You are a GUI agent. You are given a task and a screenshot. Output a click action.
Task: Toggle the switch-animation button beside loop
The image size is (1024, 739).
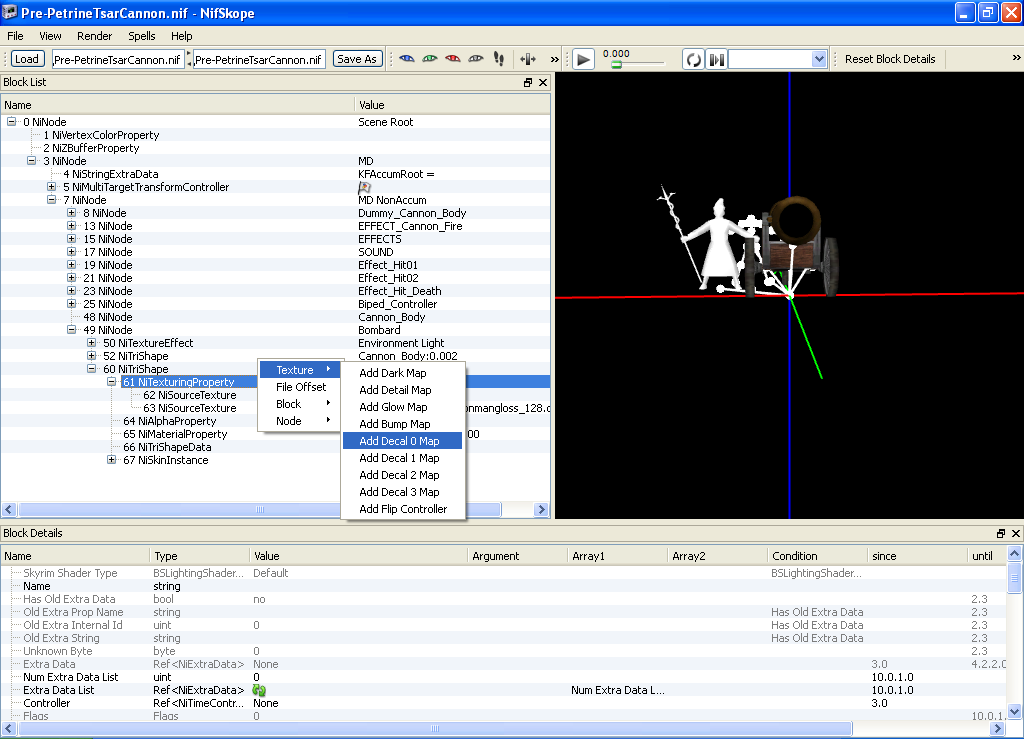point(716,59)
